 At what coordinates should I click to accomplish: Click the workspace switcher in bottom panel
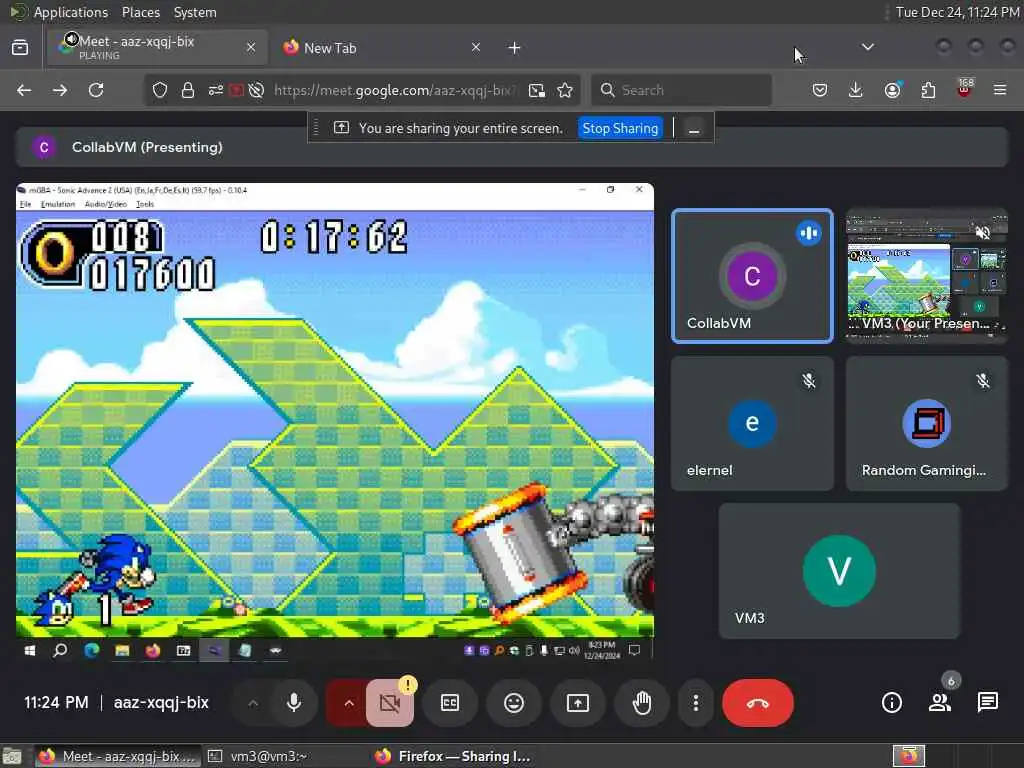pos(908,756)
